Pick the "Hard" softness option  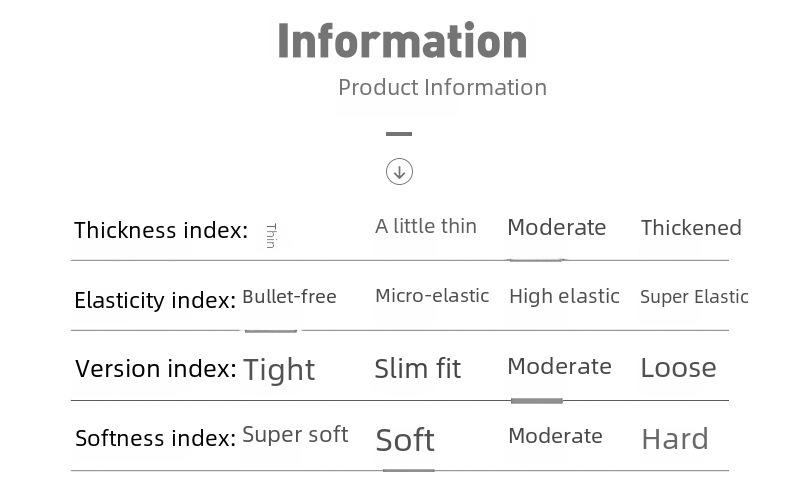(x=675, y=439)
